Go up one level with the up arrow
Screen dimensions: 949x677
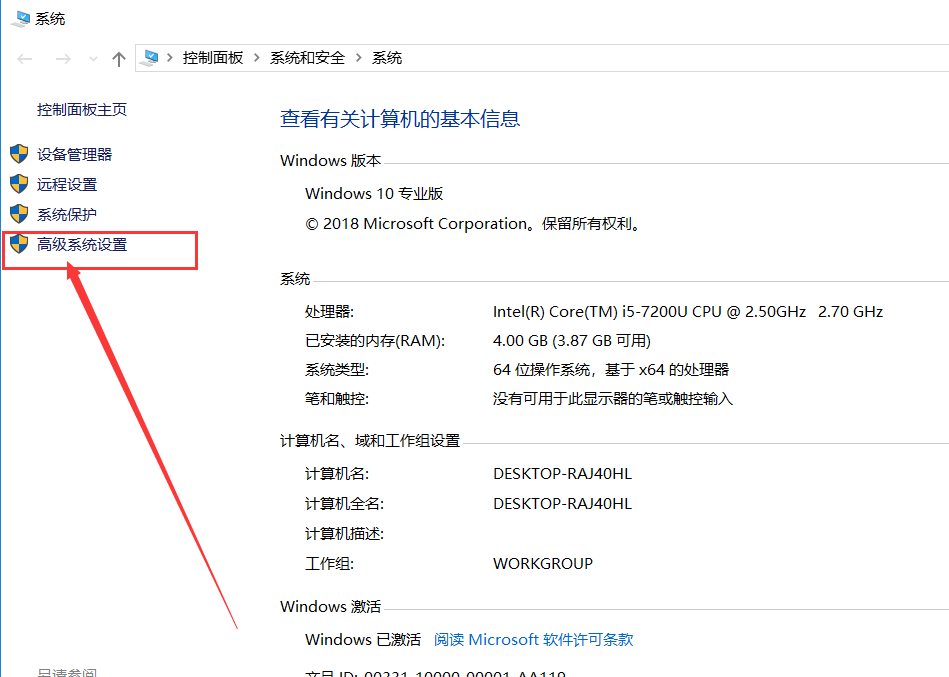(119, 59)
